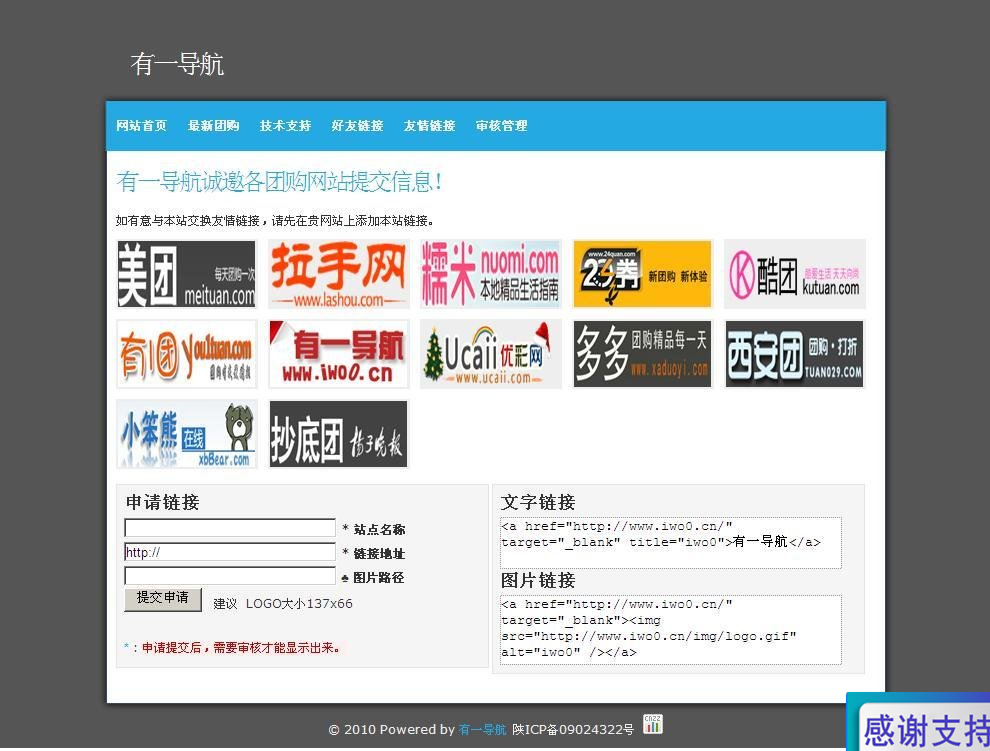Click the cnzz statistics icon in footer
The width and height of the screenshot is (990, 751).
653,724
